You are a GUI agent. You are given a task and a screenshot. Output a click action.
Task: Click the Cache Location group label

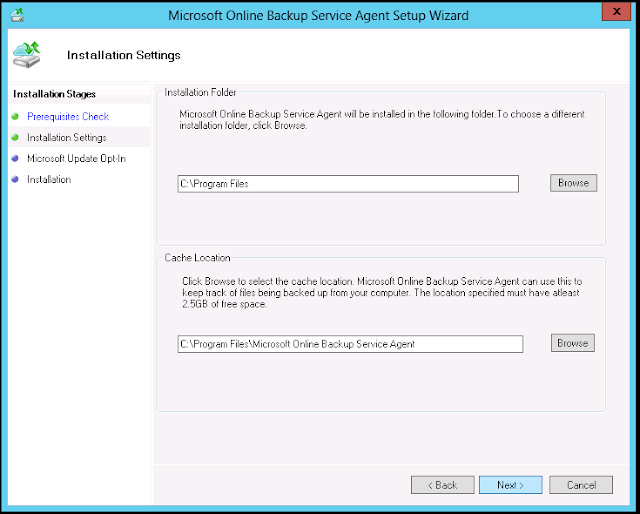point(198,258)
